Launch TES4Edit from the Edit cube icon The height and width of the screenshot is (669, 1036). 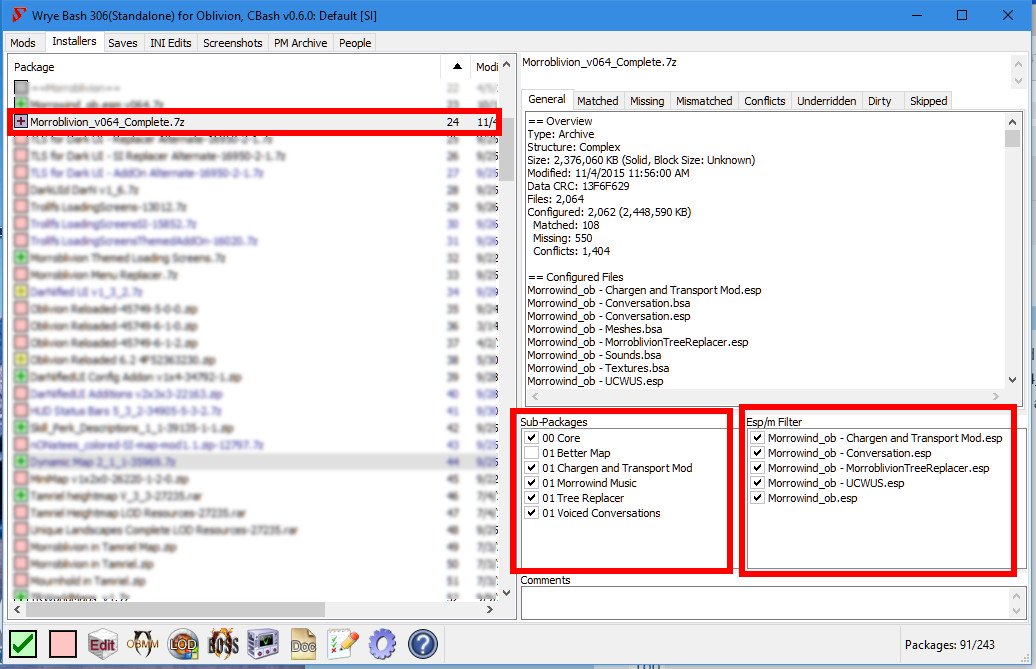[x=102, y=644]
